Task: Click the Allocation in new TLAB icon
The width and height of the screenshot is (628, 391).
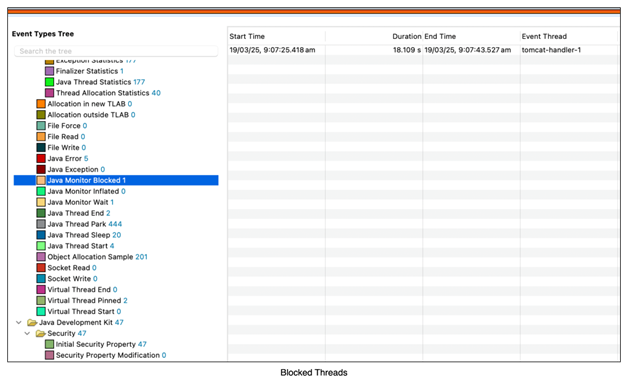Action: point(41,104)
